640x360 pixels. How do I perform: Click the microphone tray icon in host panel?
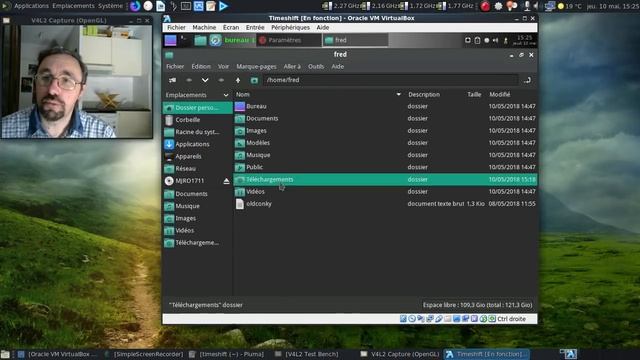[527, 6]
